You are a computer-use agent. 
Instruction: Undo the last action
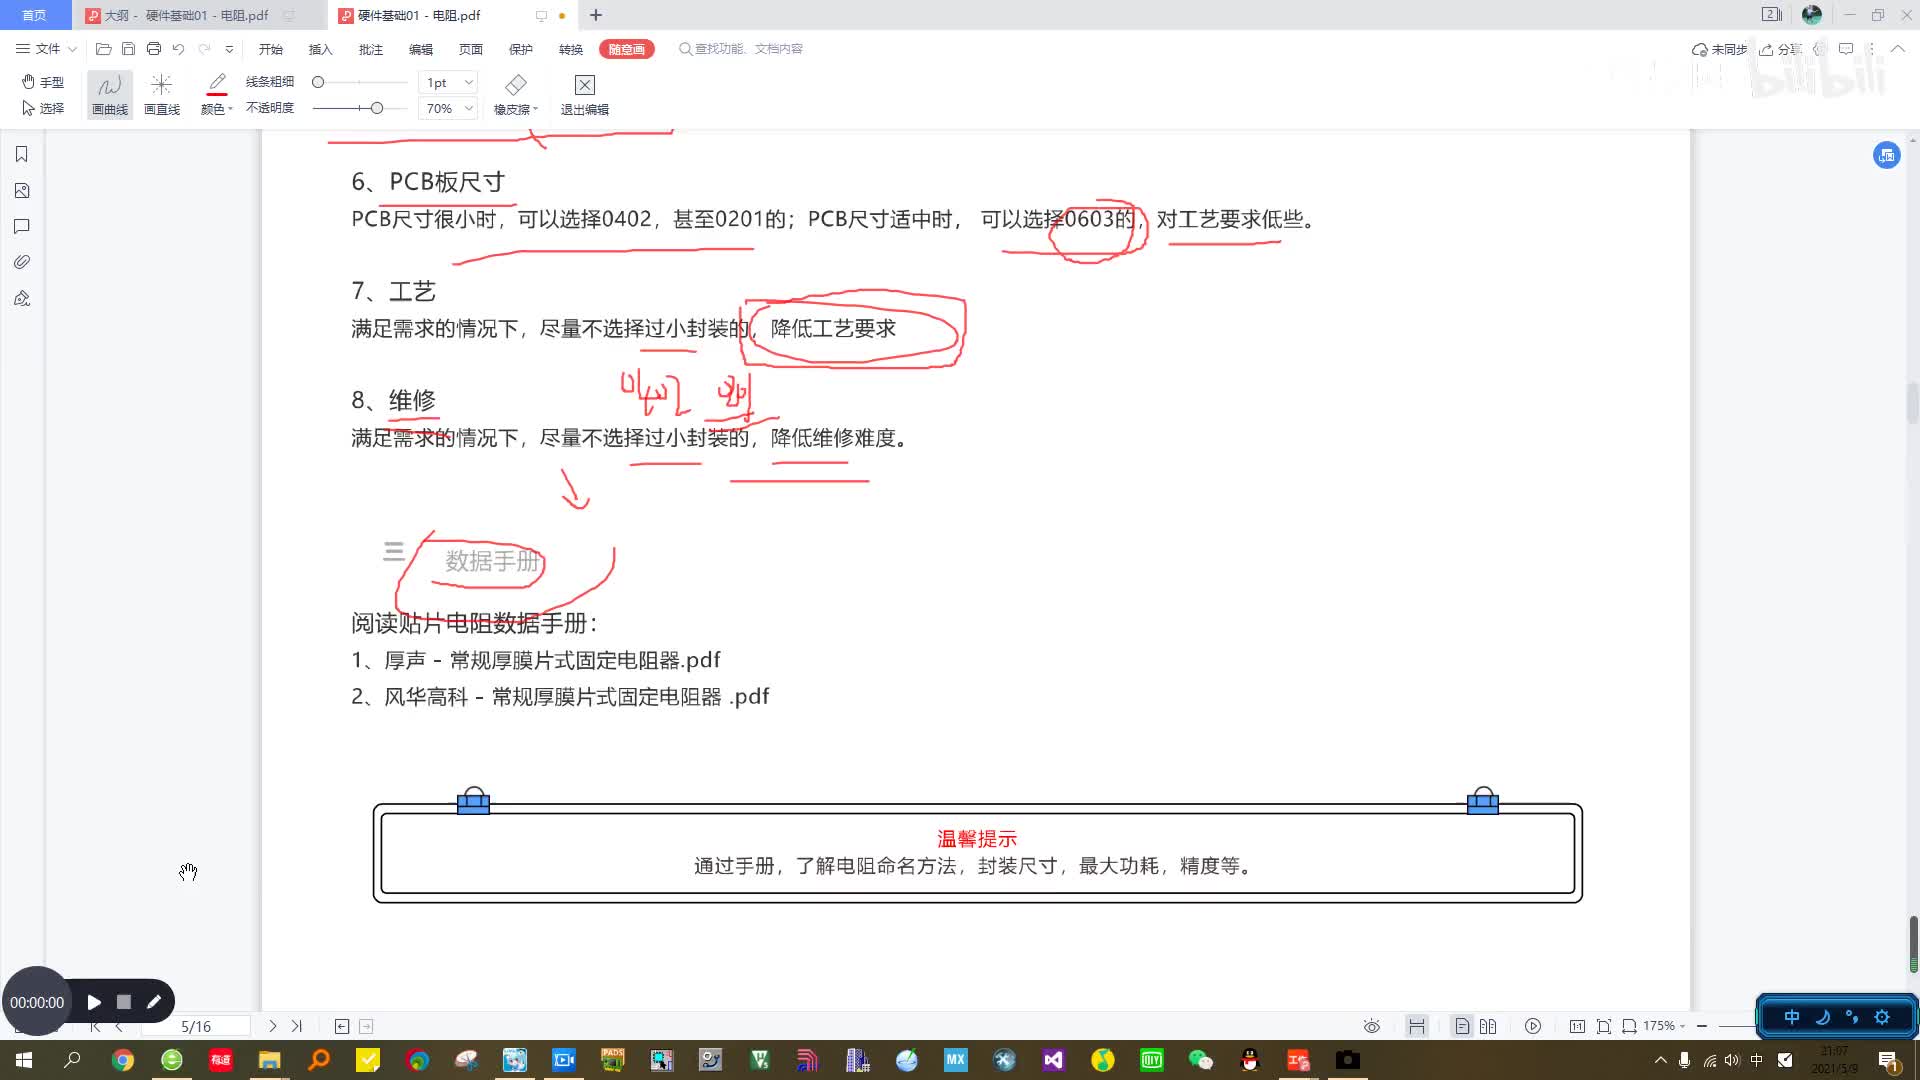pyautogui.click(x=178, y=48)
